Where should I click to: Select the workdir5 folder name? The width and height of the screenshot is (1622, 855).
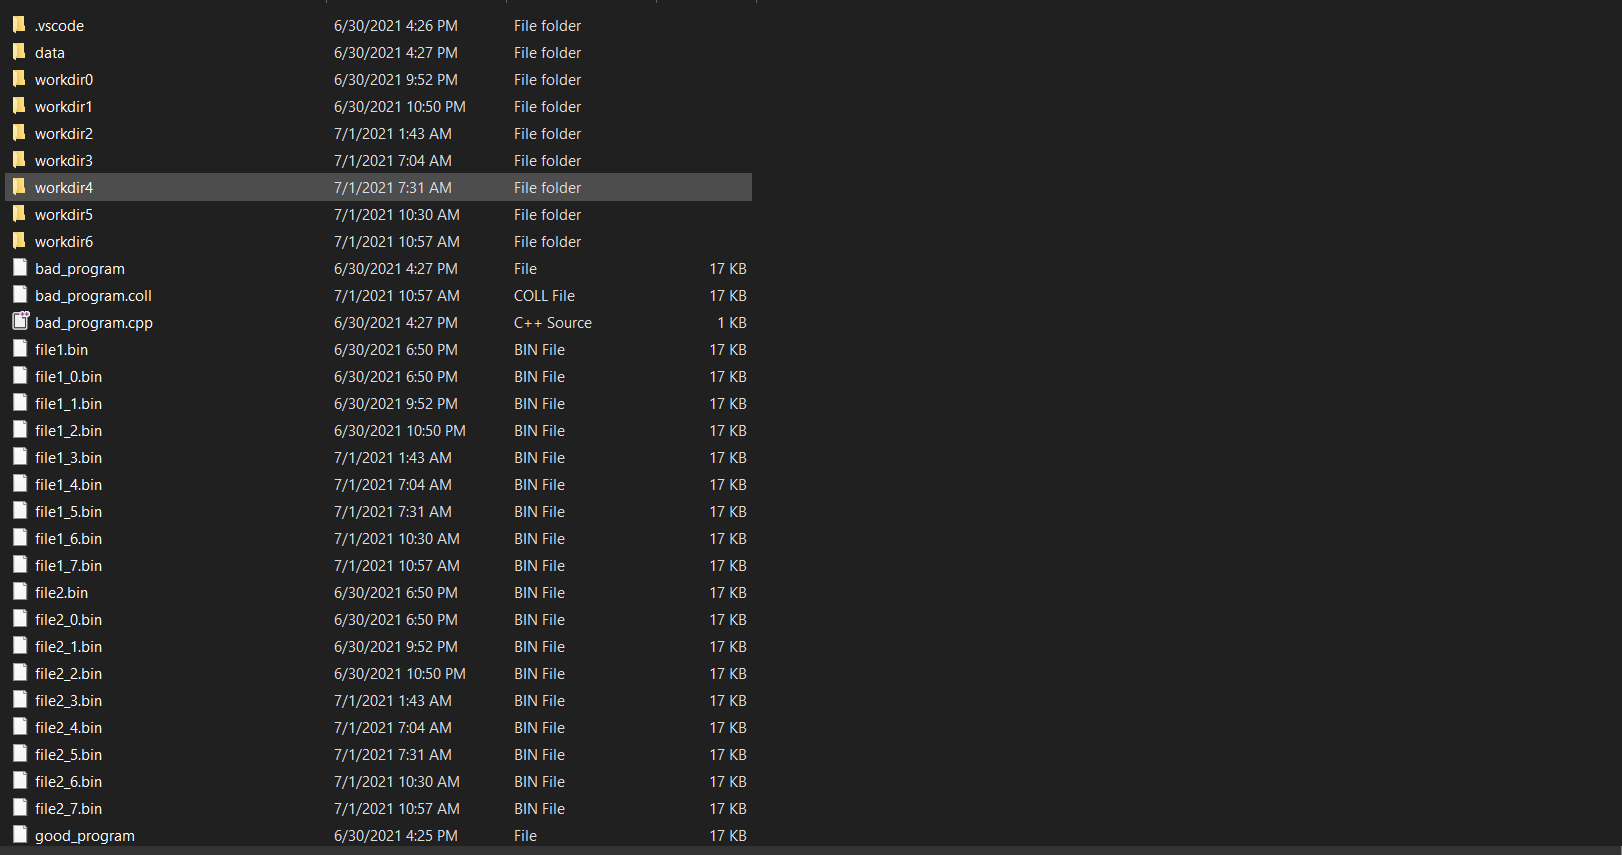(x=64, y=215)
